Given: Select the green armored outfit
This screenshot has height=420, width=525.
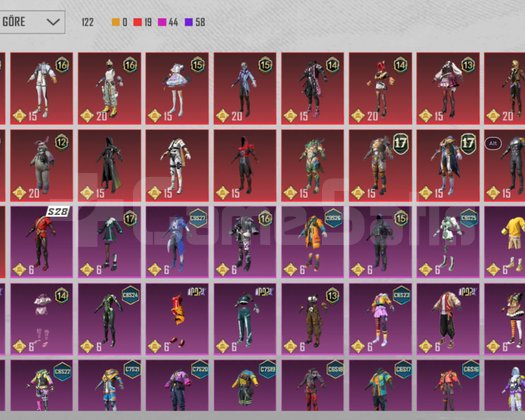Looking at the screenshot, I should point(313,166).
